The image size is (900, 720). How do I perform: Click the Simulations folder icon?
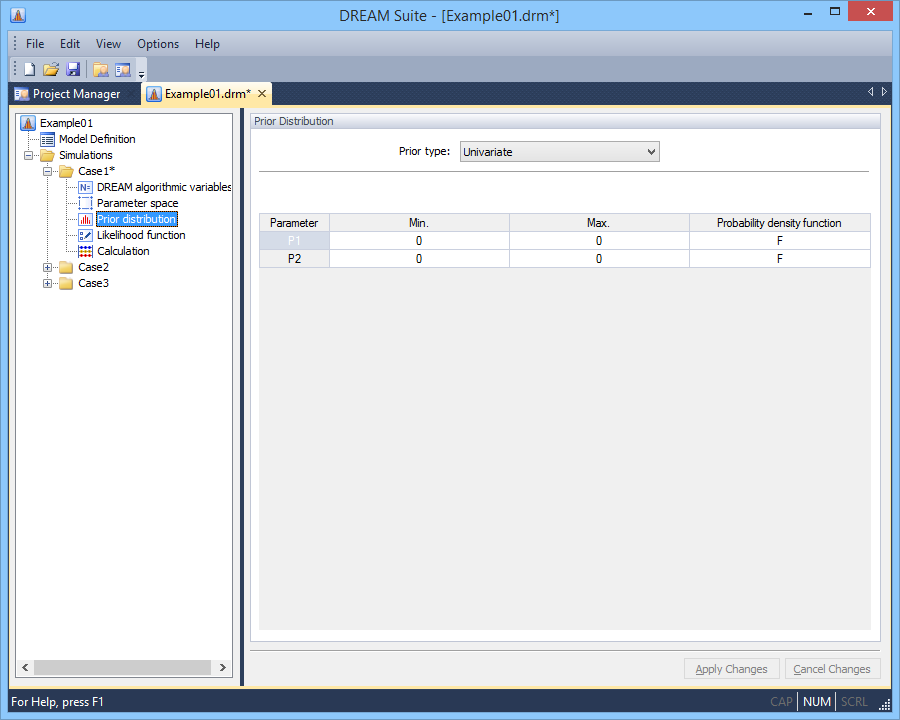(48, 155)
